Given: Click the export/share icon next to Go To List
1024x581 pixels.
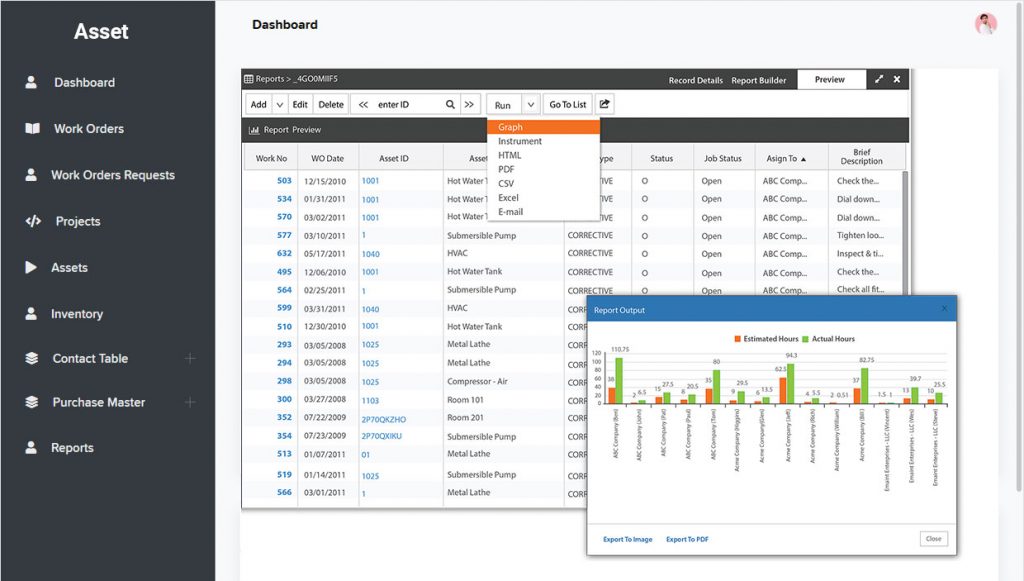Looking at the screenshot, I should (604, 103).
